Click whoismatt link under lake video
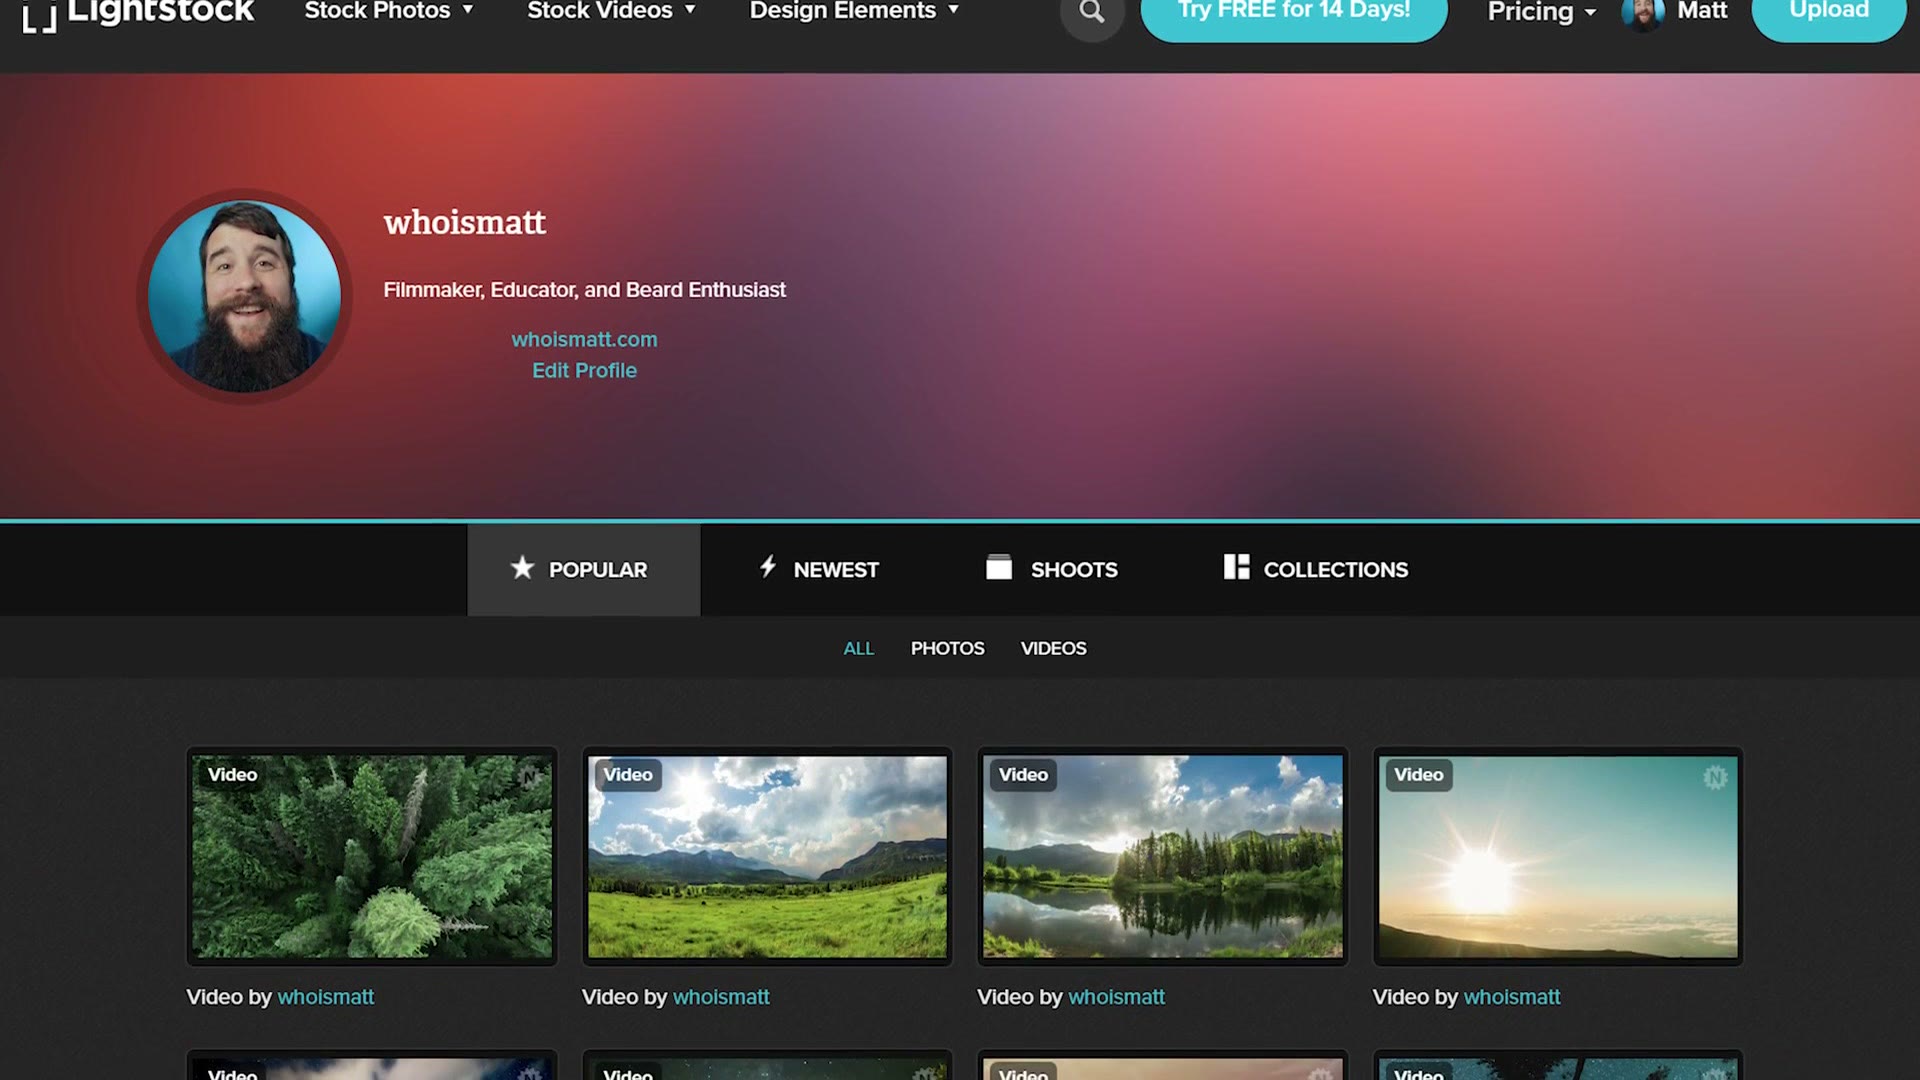This screenshot has height=1080, width=1920. pyautogui.click(x=1117, y=997)
